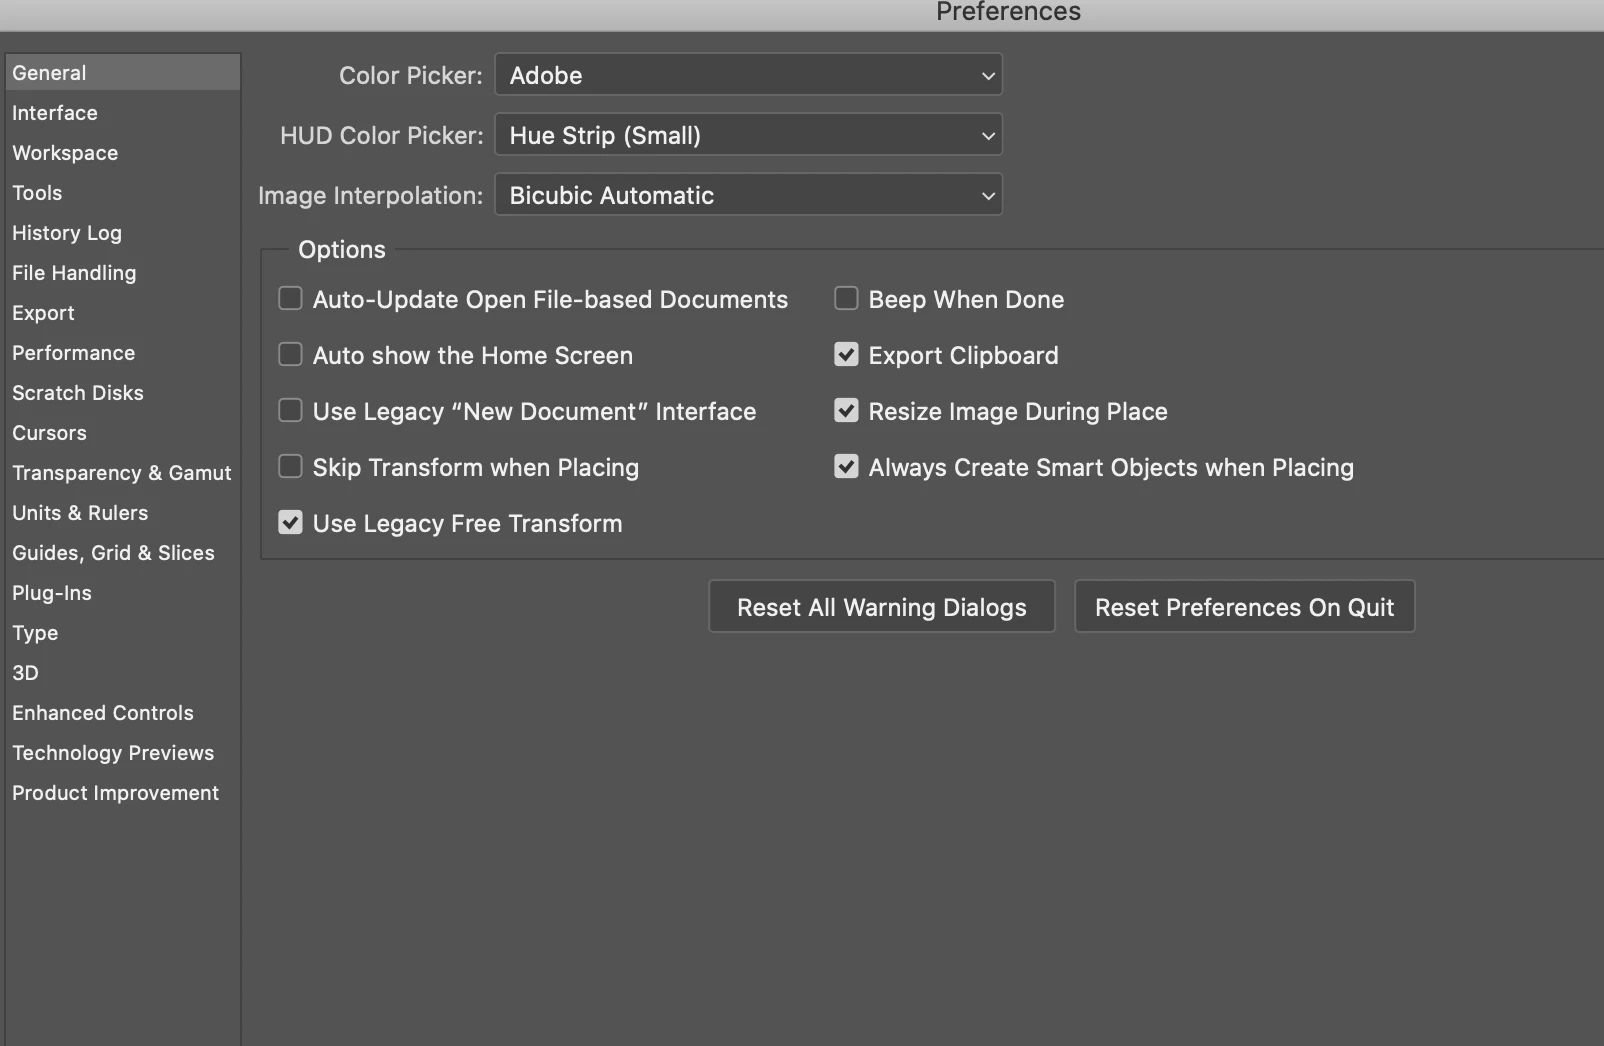Open Guides, Grid & Slices preferences
The height and width of the screenshot is (1046, 1604).
click(x=113, y=553)
